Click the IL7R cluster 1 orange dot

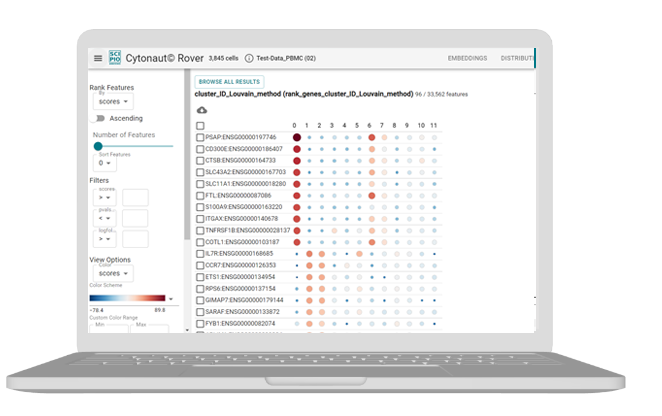pos(309,254)
